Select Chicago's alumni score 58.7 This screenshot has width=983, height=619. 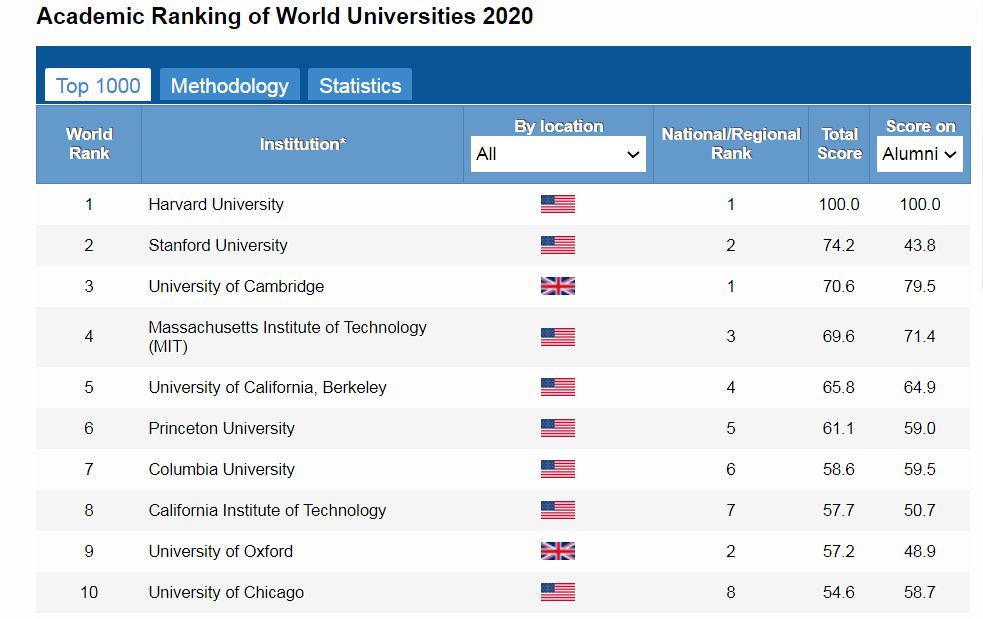click(920, 592)
